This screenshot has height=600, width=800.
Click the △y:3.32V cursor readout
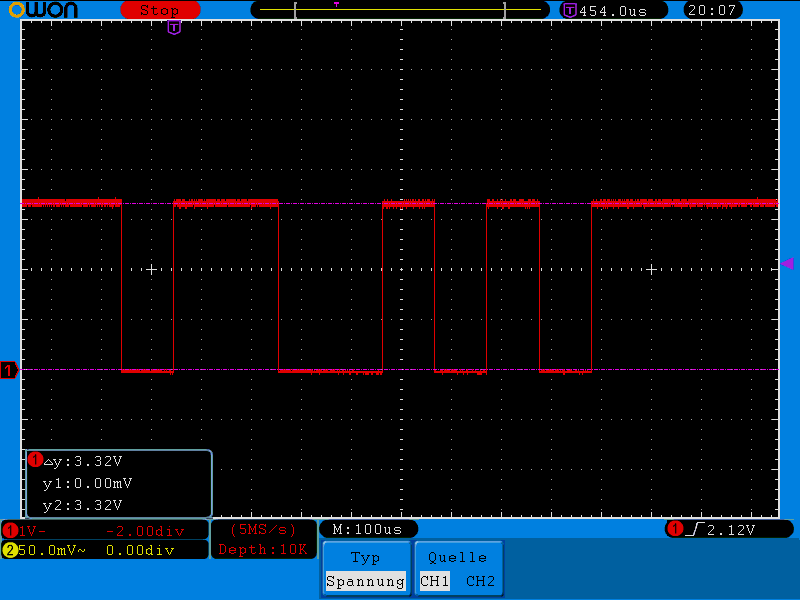[x=83, y=461]
